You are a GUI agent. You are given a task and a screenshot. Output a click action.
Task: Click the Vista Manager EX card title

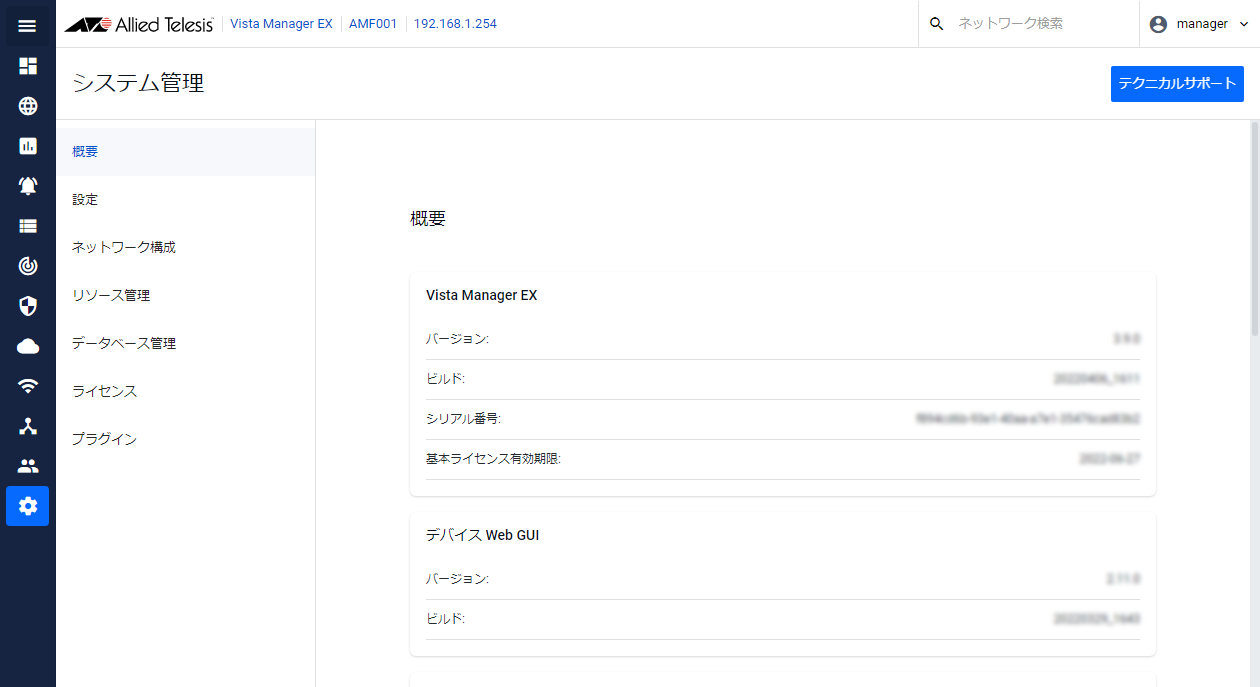(482, 295)
